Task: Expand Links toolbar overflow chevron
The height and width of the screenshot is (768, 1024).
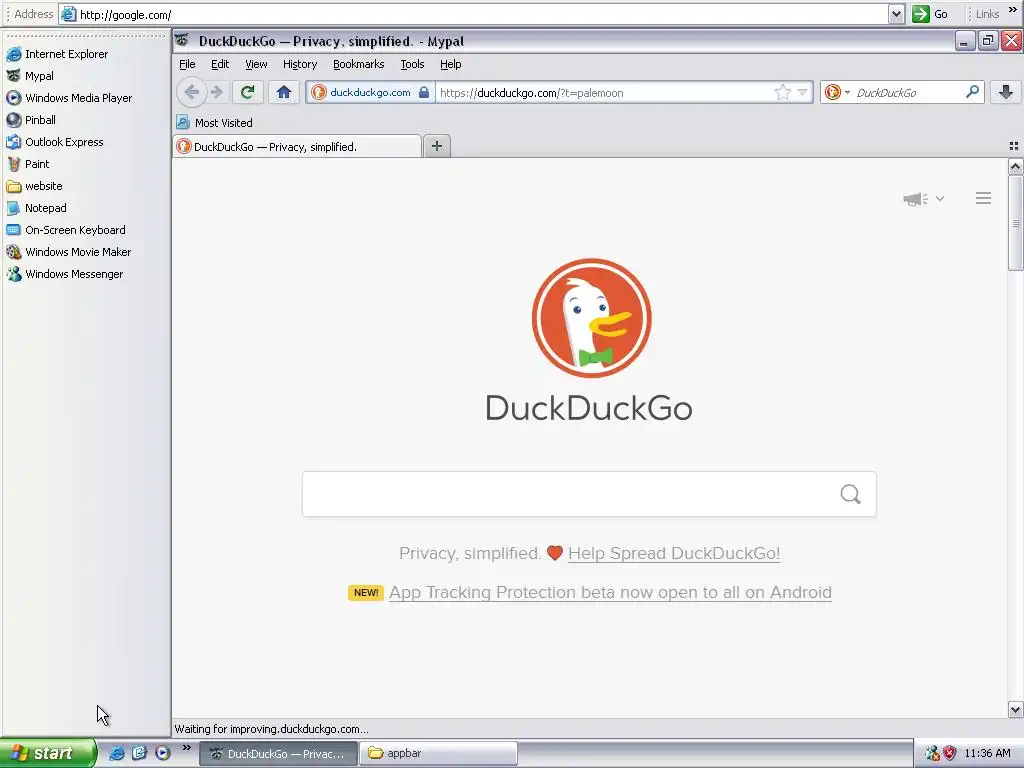Action: click(x=1013, y=10)
